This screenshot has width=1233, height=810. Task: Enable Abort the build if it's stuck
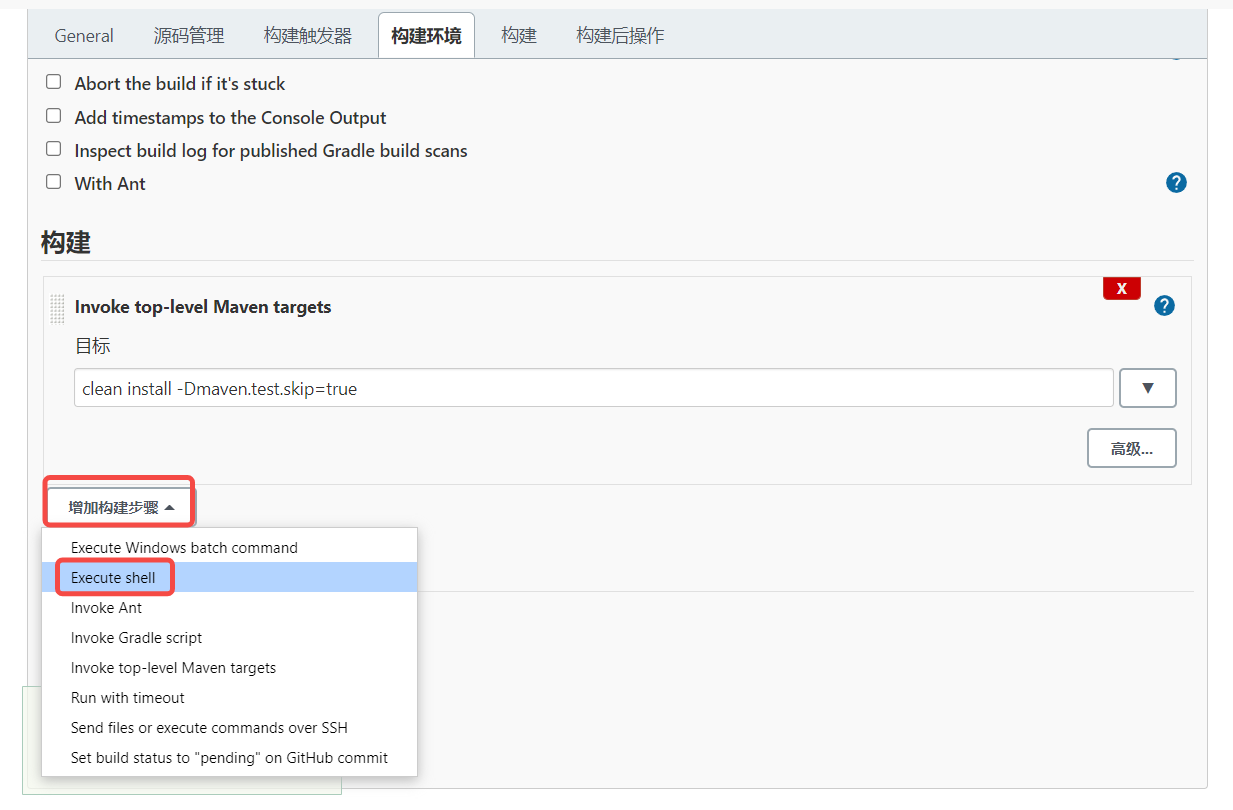pos(54,82)
